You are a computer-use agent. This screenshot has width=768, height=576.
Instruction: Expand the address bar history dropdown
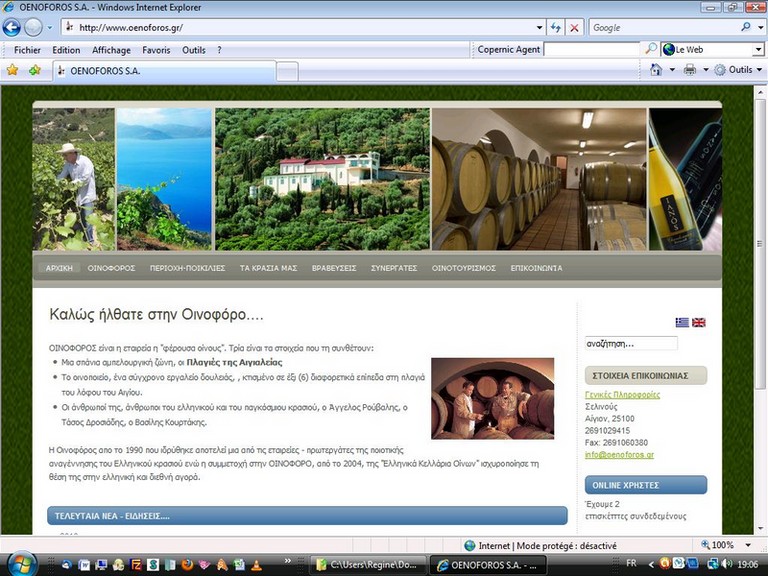tap(540, 28)
